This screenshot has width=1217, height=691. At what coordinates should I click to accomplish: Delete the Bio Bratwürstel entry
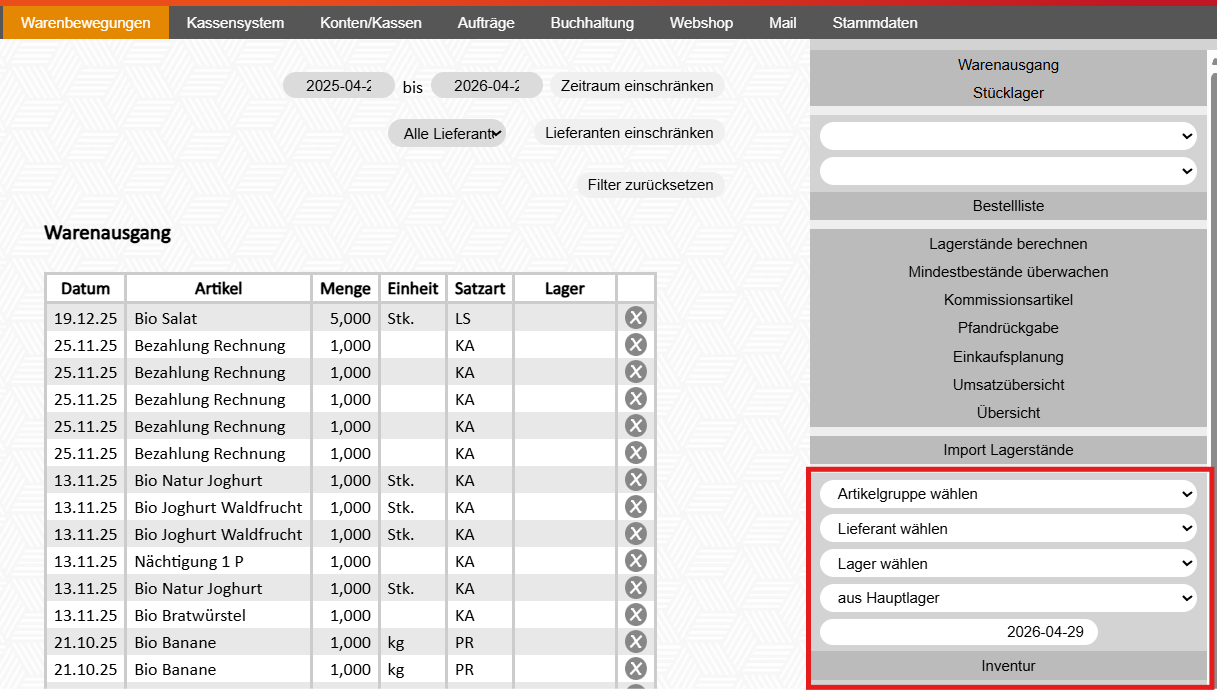coord(636,615)
